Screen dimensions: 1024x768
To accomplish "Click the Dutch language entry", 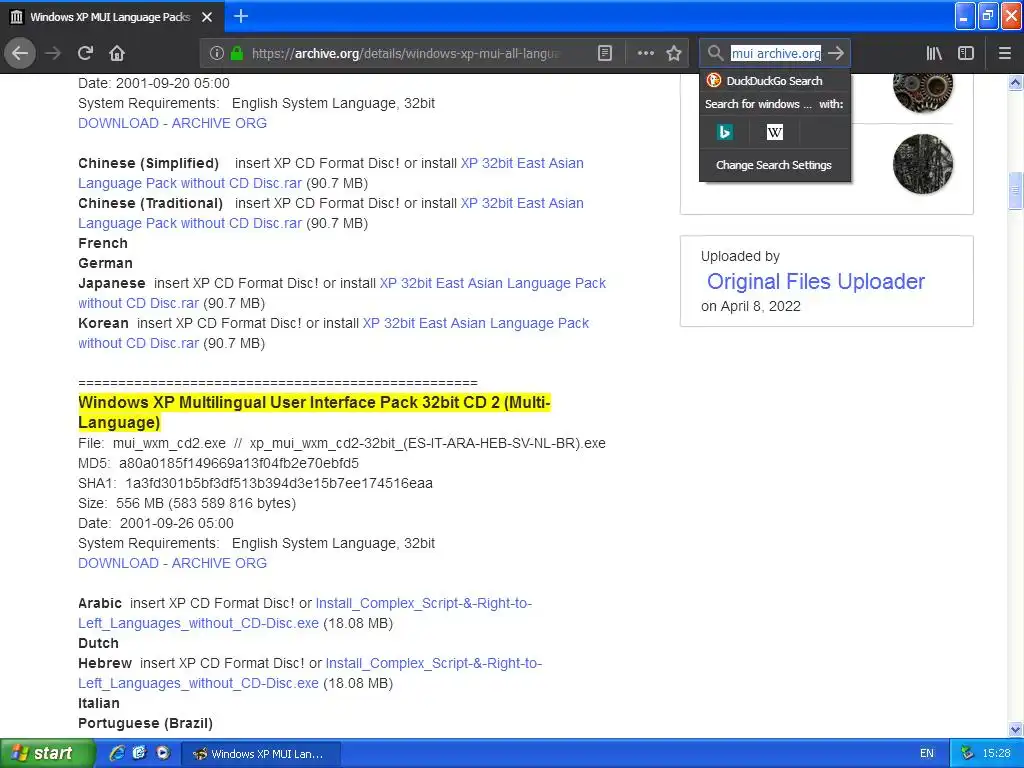I will [x=98, y=643].
